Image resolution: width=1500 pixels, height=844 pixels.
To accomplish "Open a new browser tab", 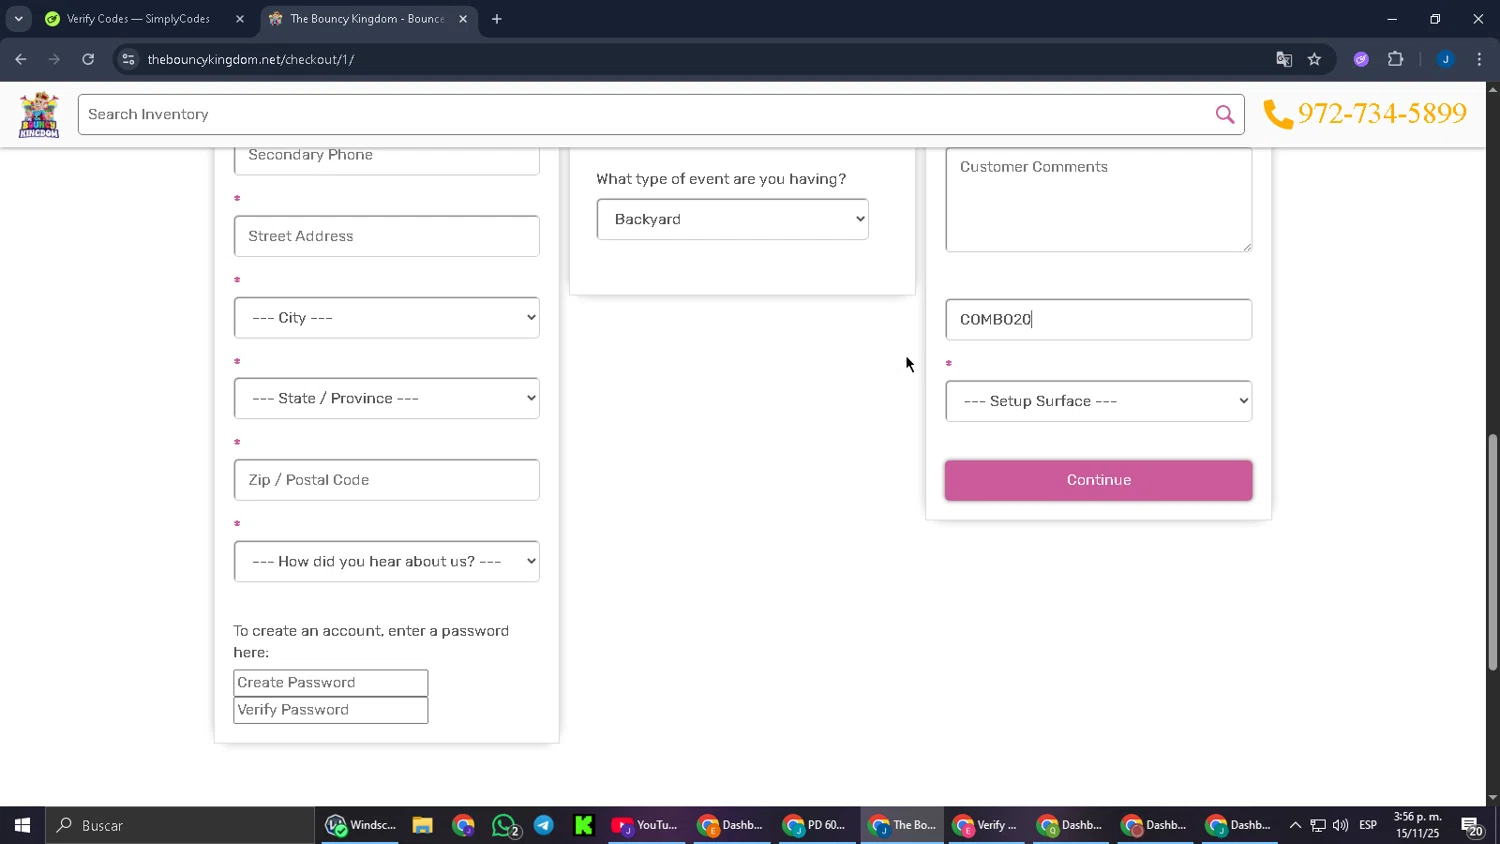I will tap(497, 19).
